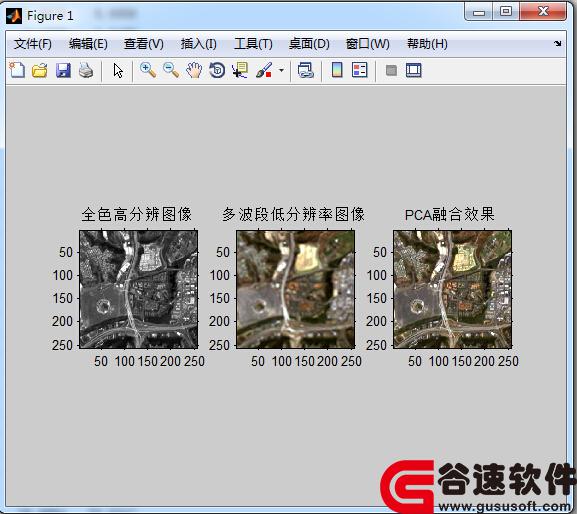Open file with the folder icon

click(40, 70)
